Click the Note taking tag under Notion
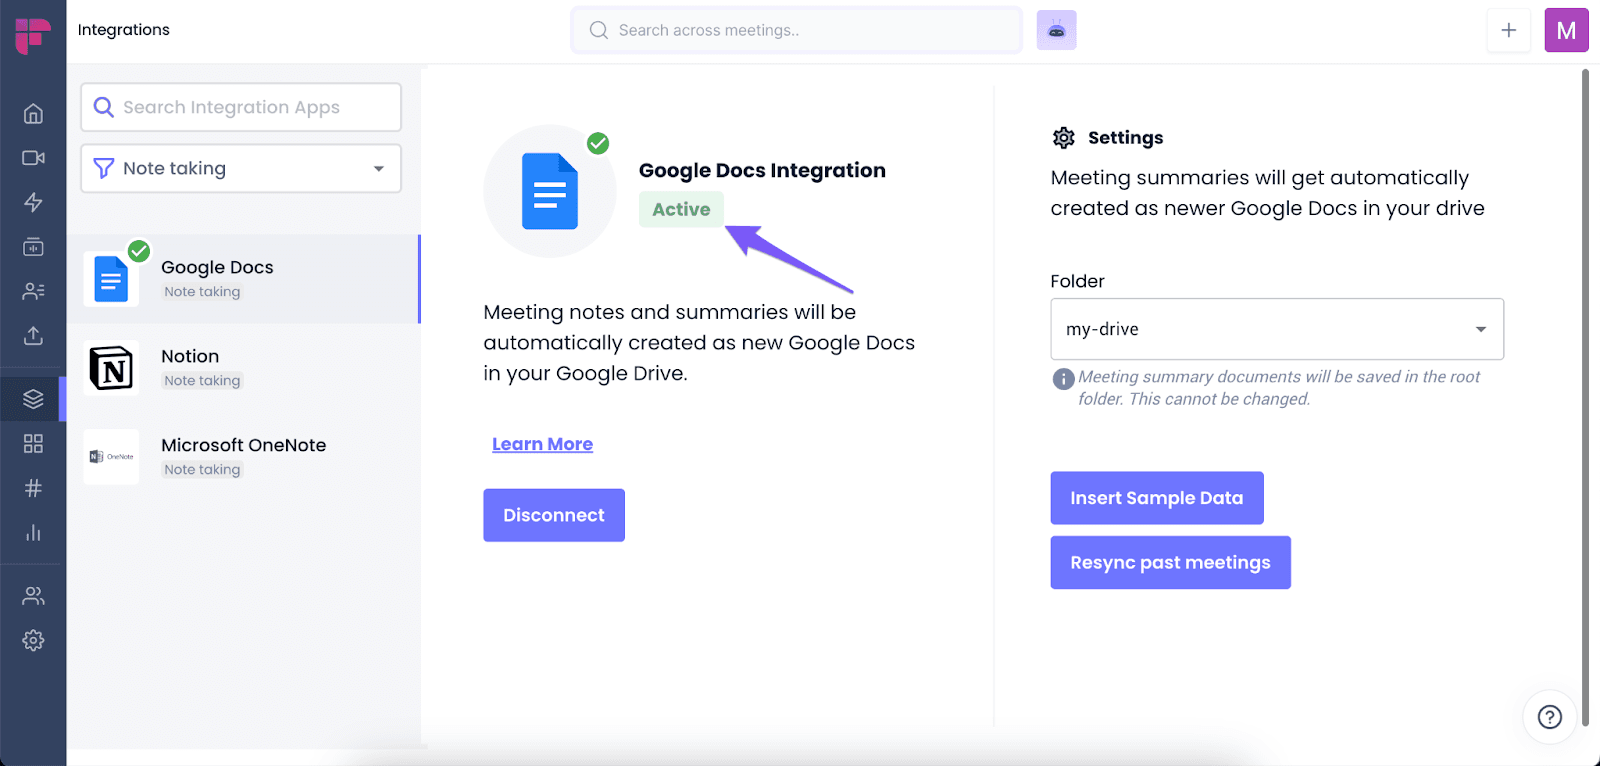The width and height of the screenshot is (1600, 766). (x=202, y=381)
